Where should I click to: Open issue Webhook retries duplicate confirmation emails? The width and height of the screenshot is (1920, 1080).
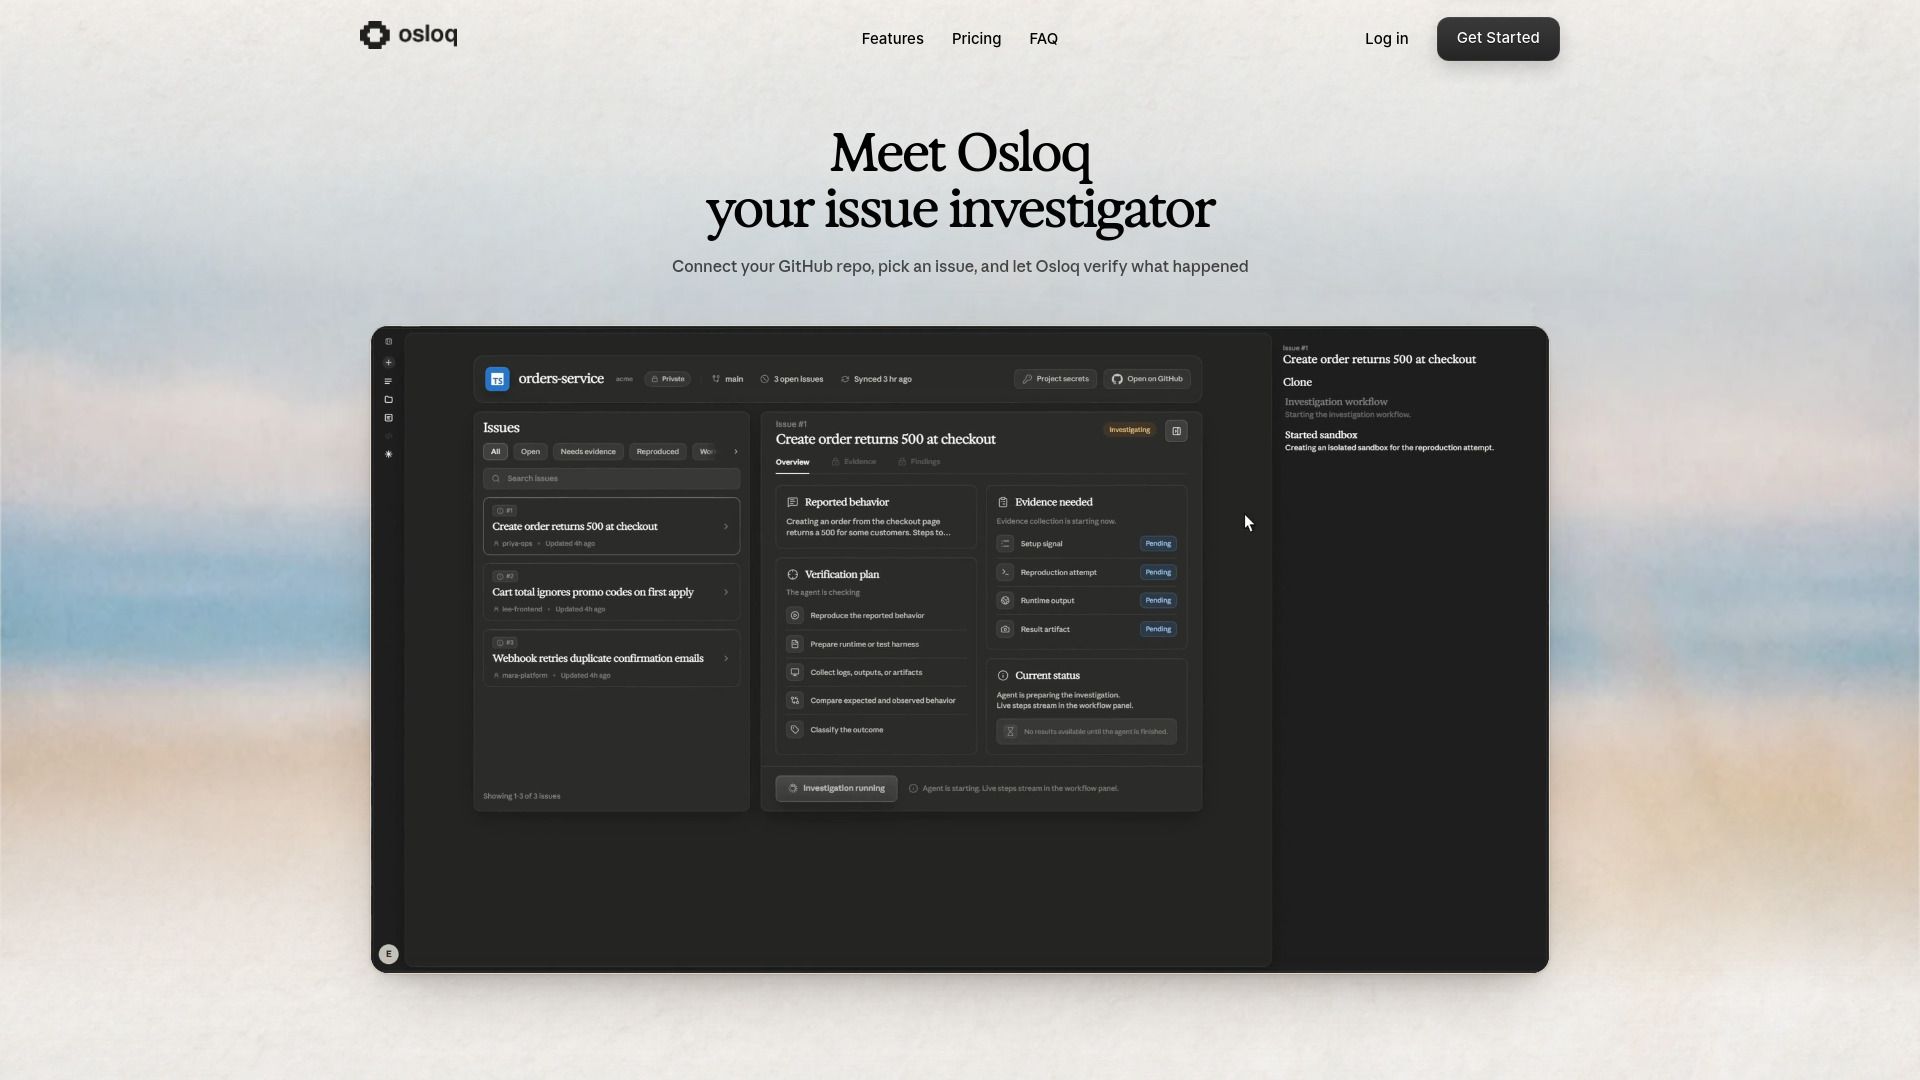[x=611, y=658]
